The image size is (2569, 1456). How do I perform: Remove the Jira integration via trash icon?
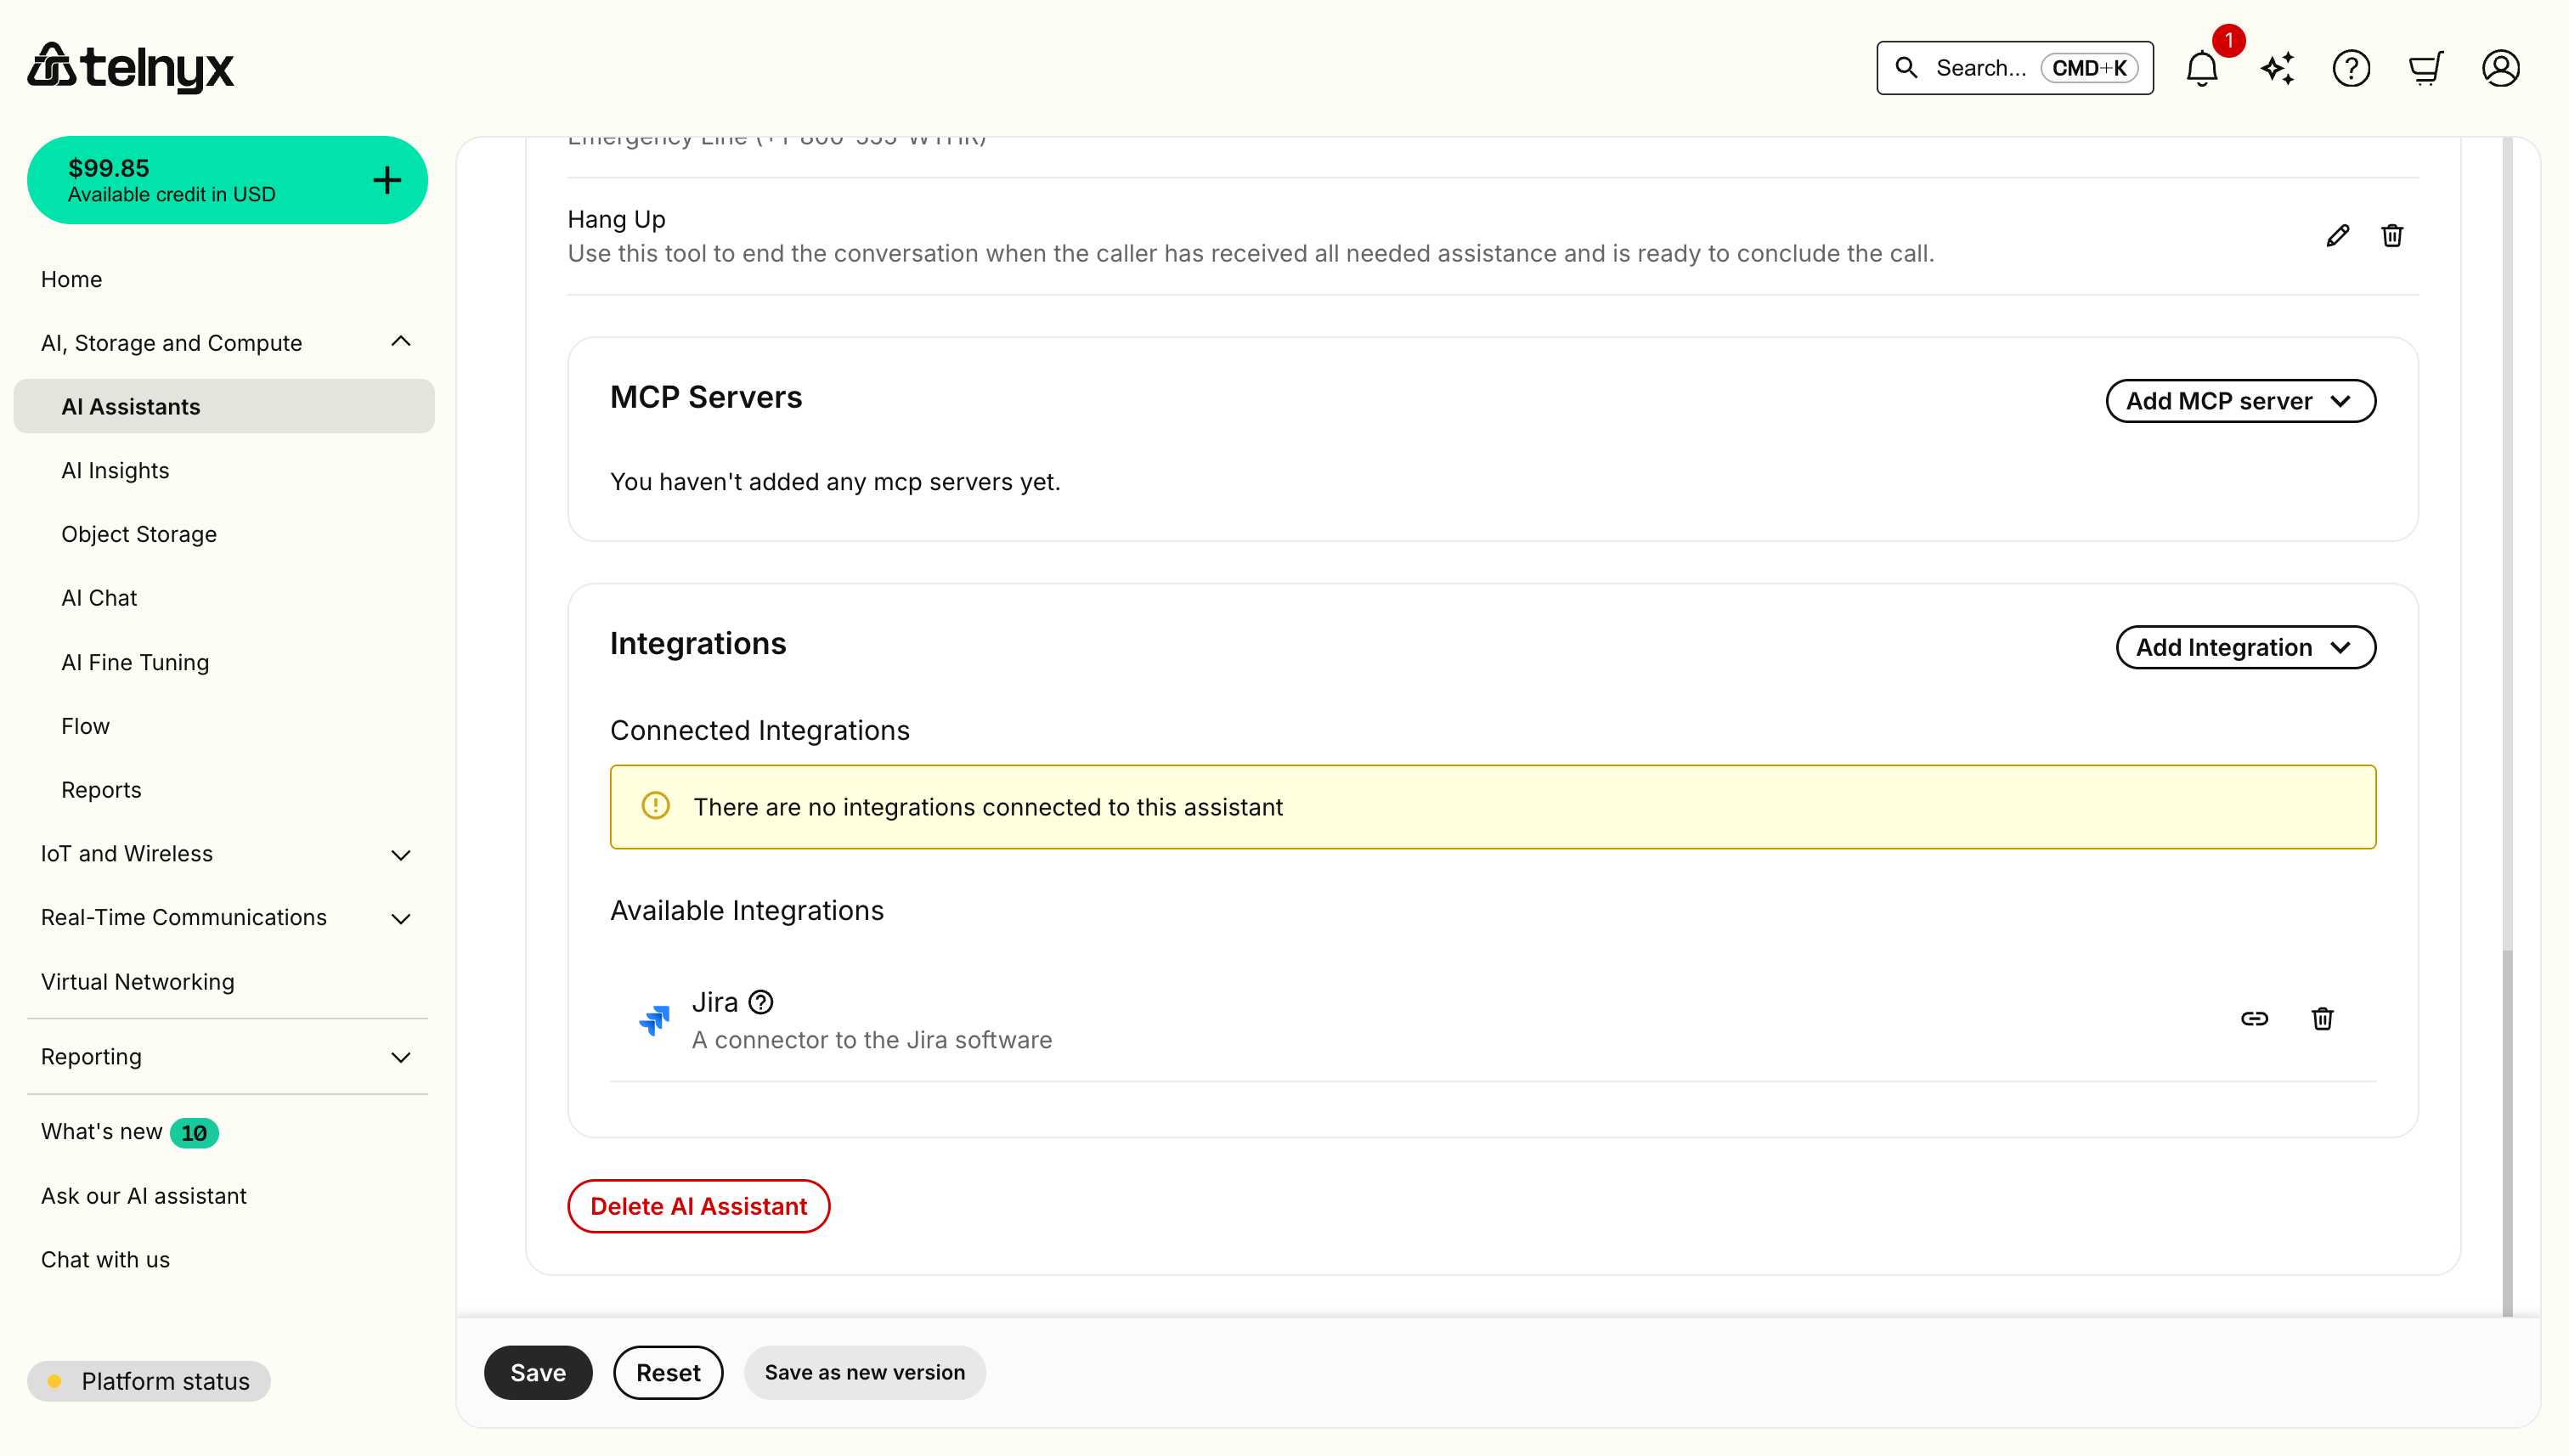coord(2323,1019)
